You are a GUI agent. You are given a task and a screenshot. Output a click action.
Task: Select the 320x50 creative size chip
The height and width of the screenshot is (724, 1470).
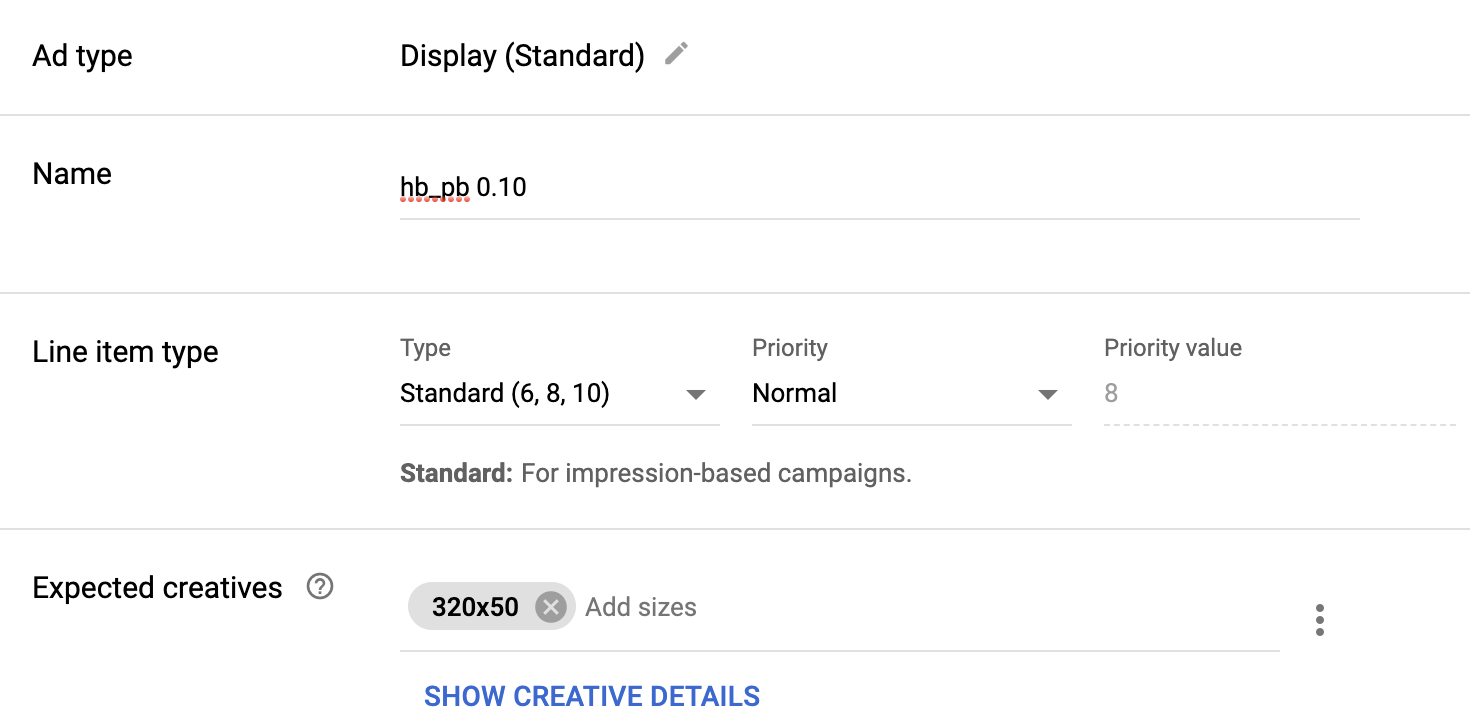475,607
